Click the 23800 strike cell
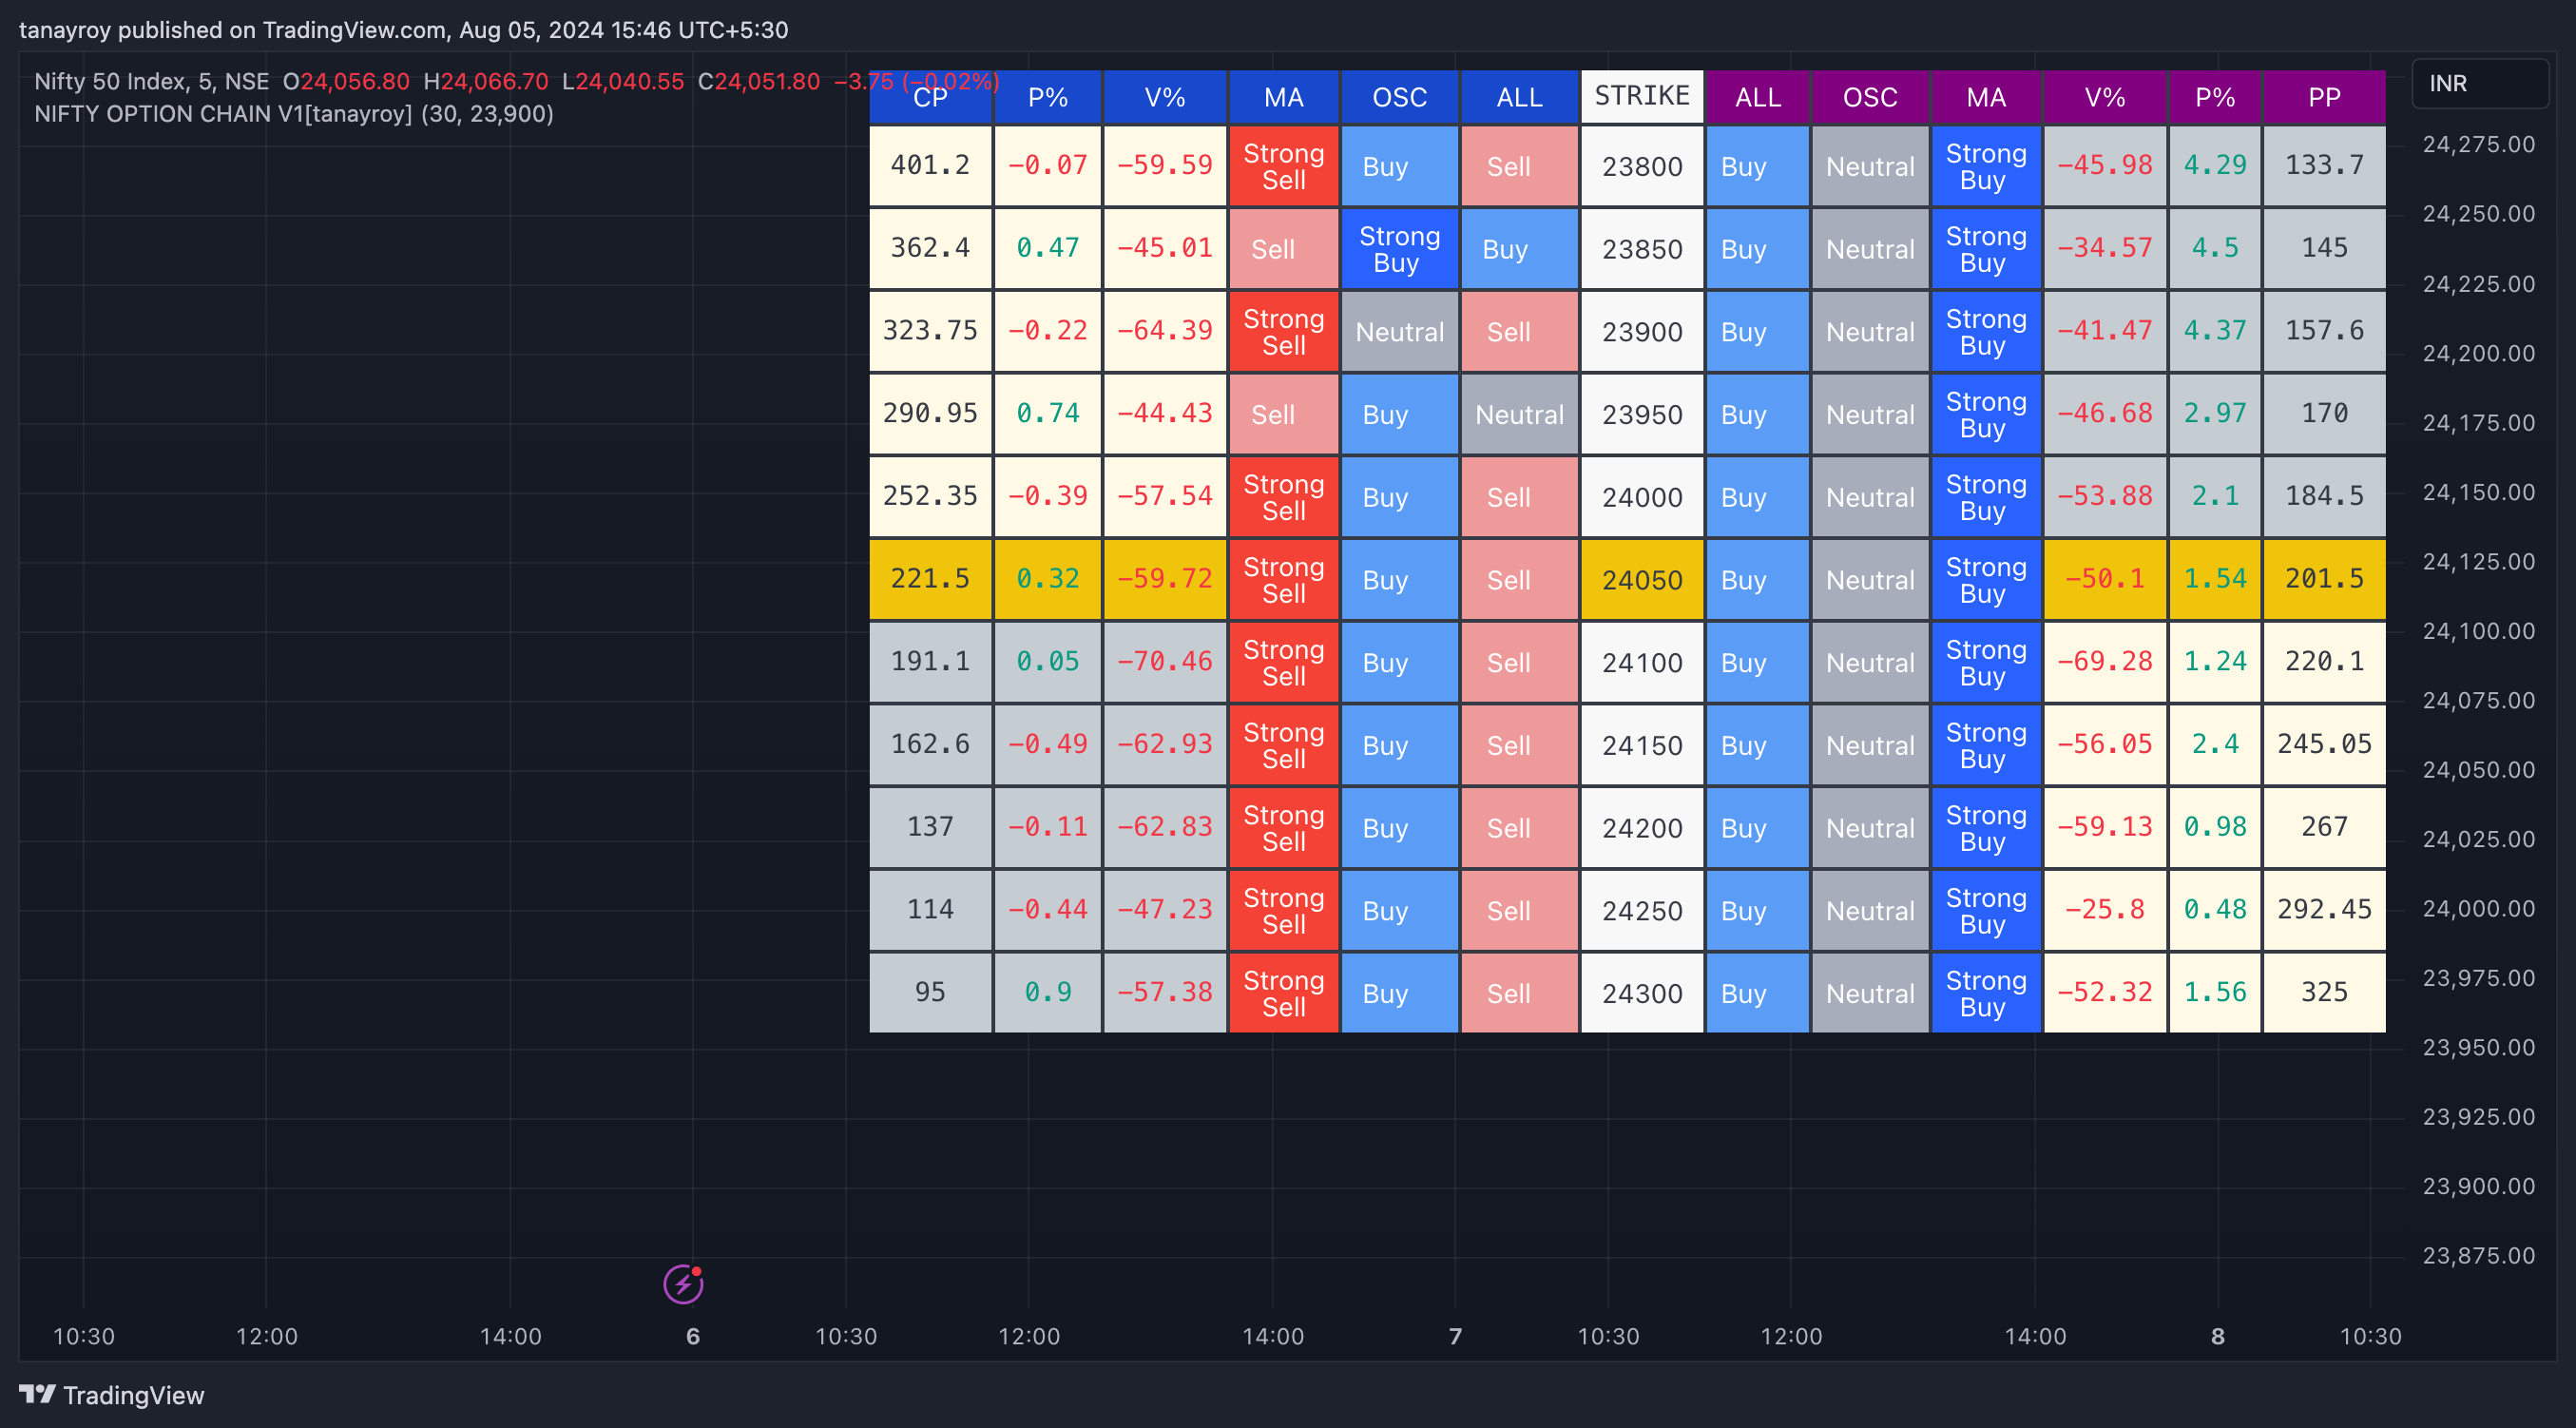The image size is (2576, 1428). click(x=1642, y=166)
